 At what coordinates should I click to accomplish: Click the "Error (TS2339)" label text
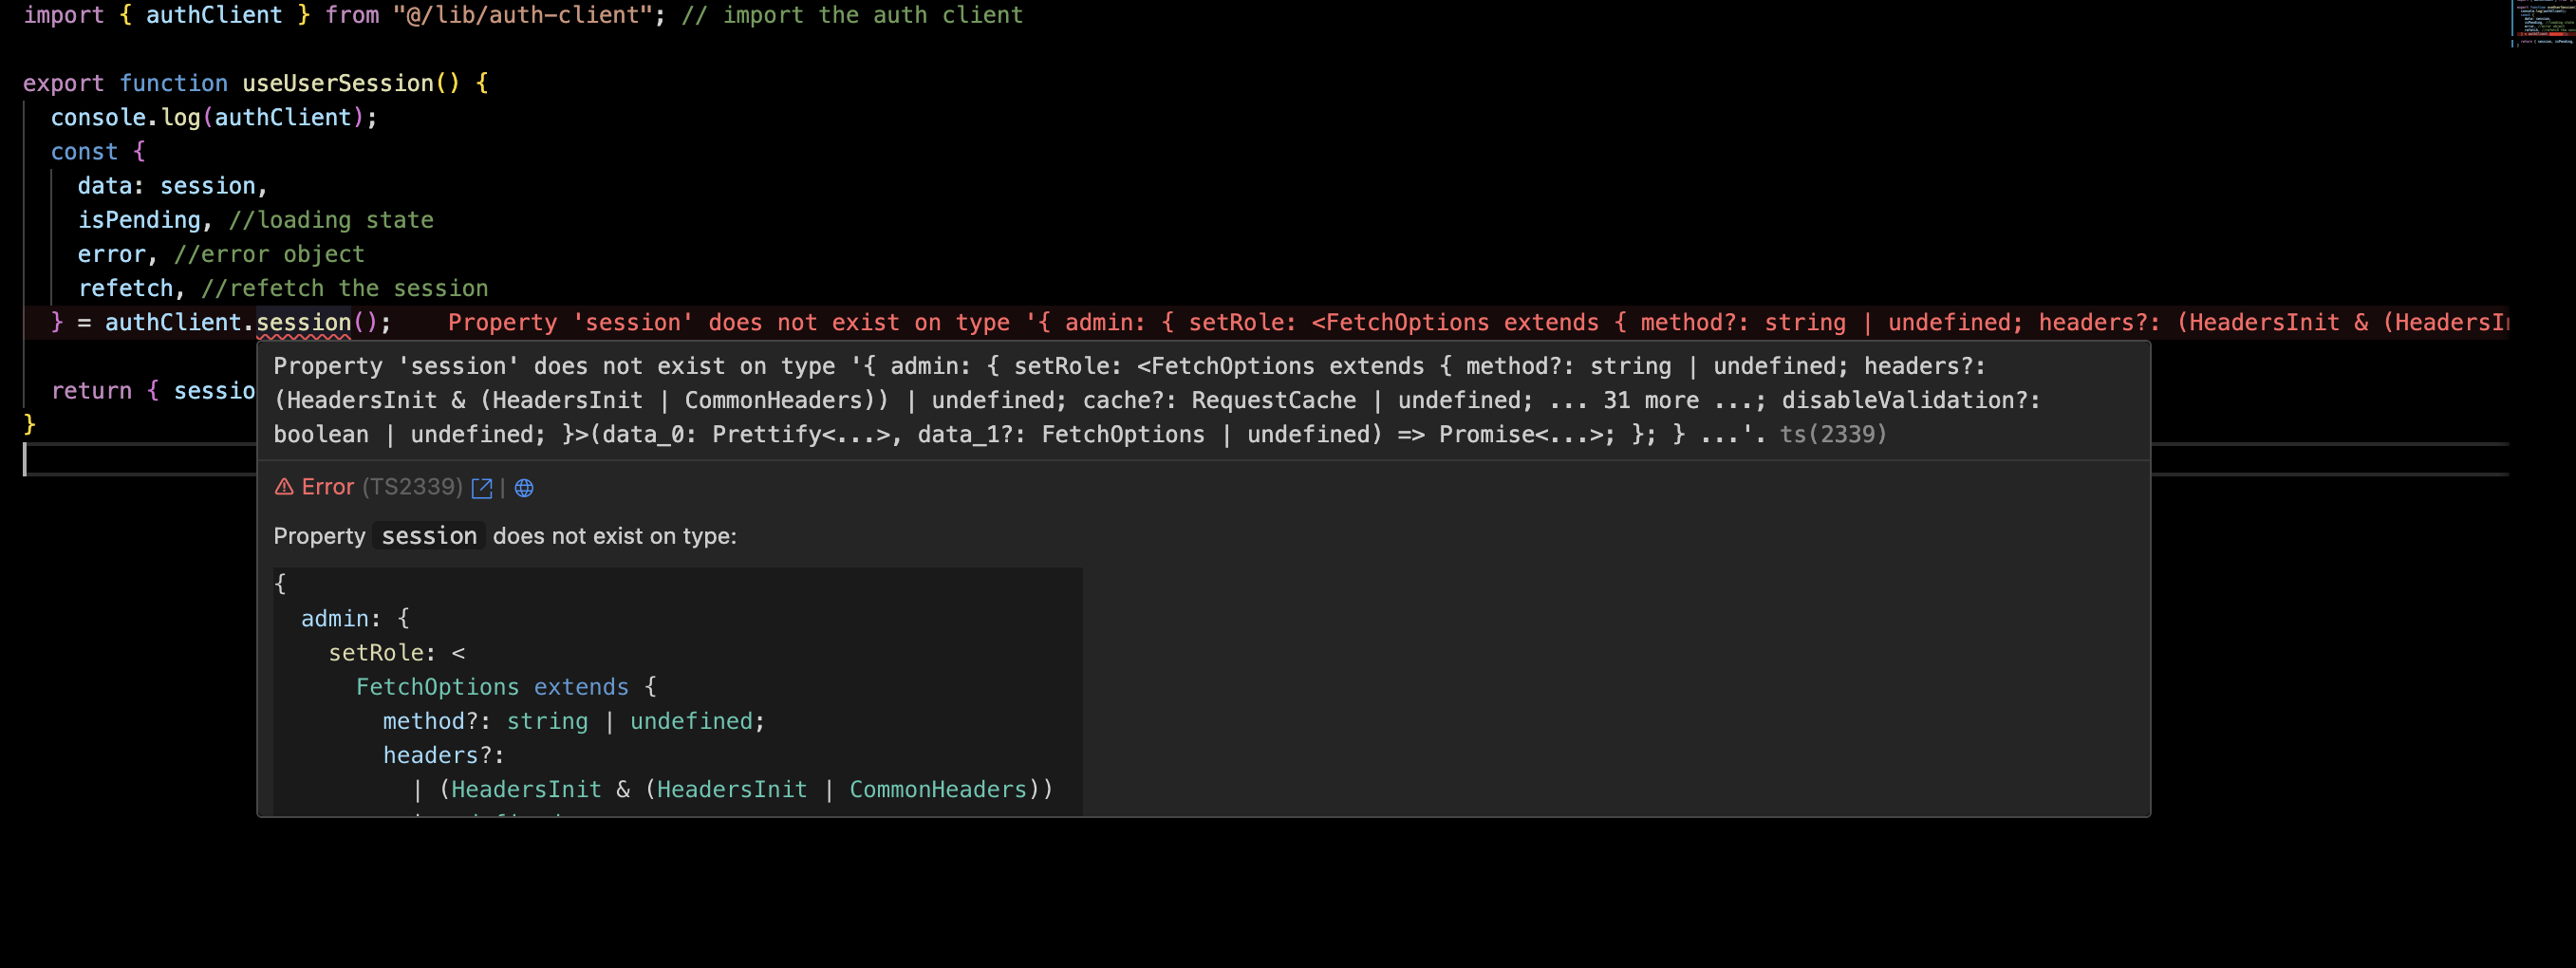pos(382,487)
